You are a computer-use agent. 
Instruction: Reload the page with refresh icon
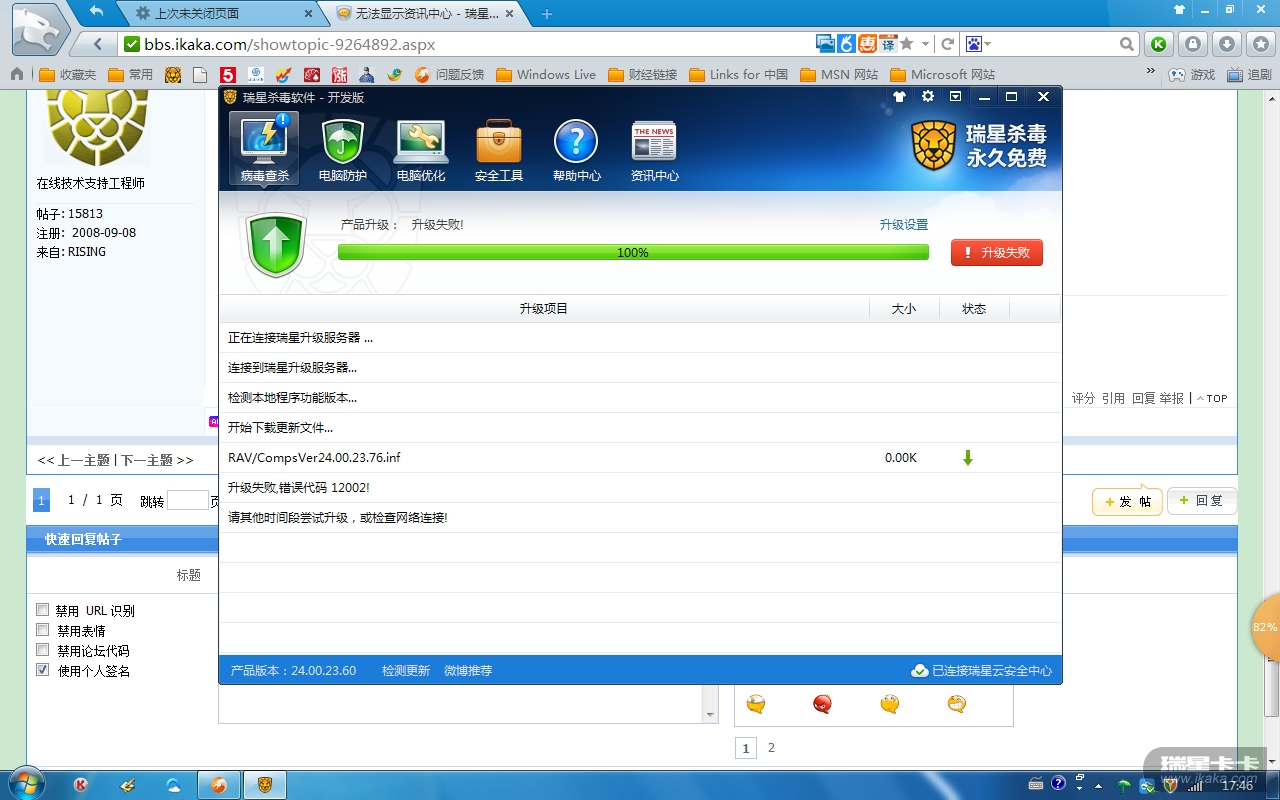(948, 44)
